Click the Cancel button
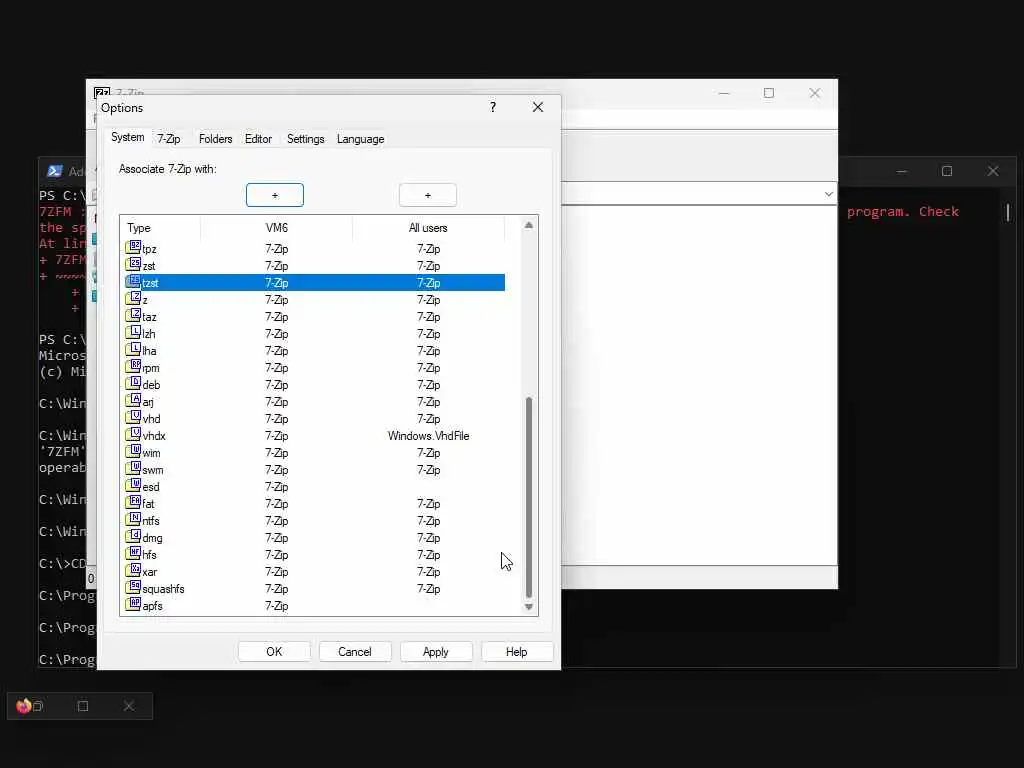Image resolution: width=1024 pixels, height=768 pixels. pos(355,652)
